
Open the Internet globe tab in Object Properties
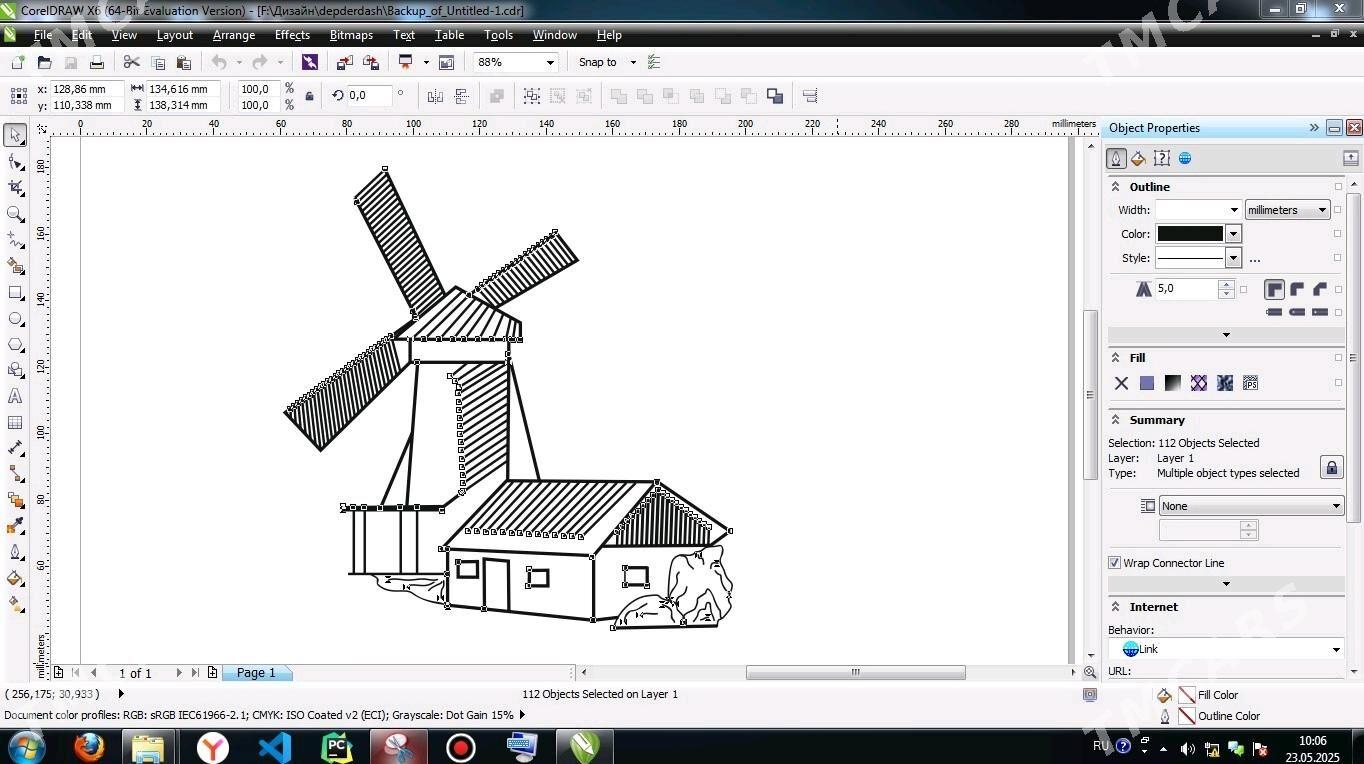pyautogui.click(x=1185, y=158)
